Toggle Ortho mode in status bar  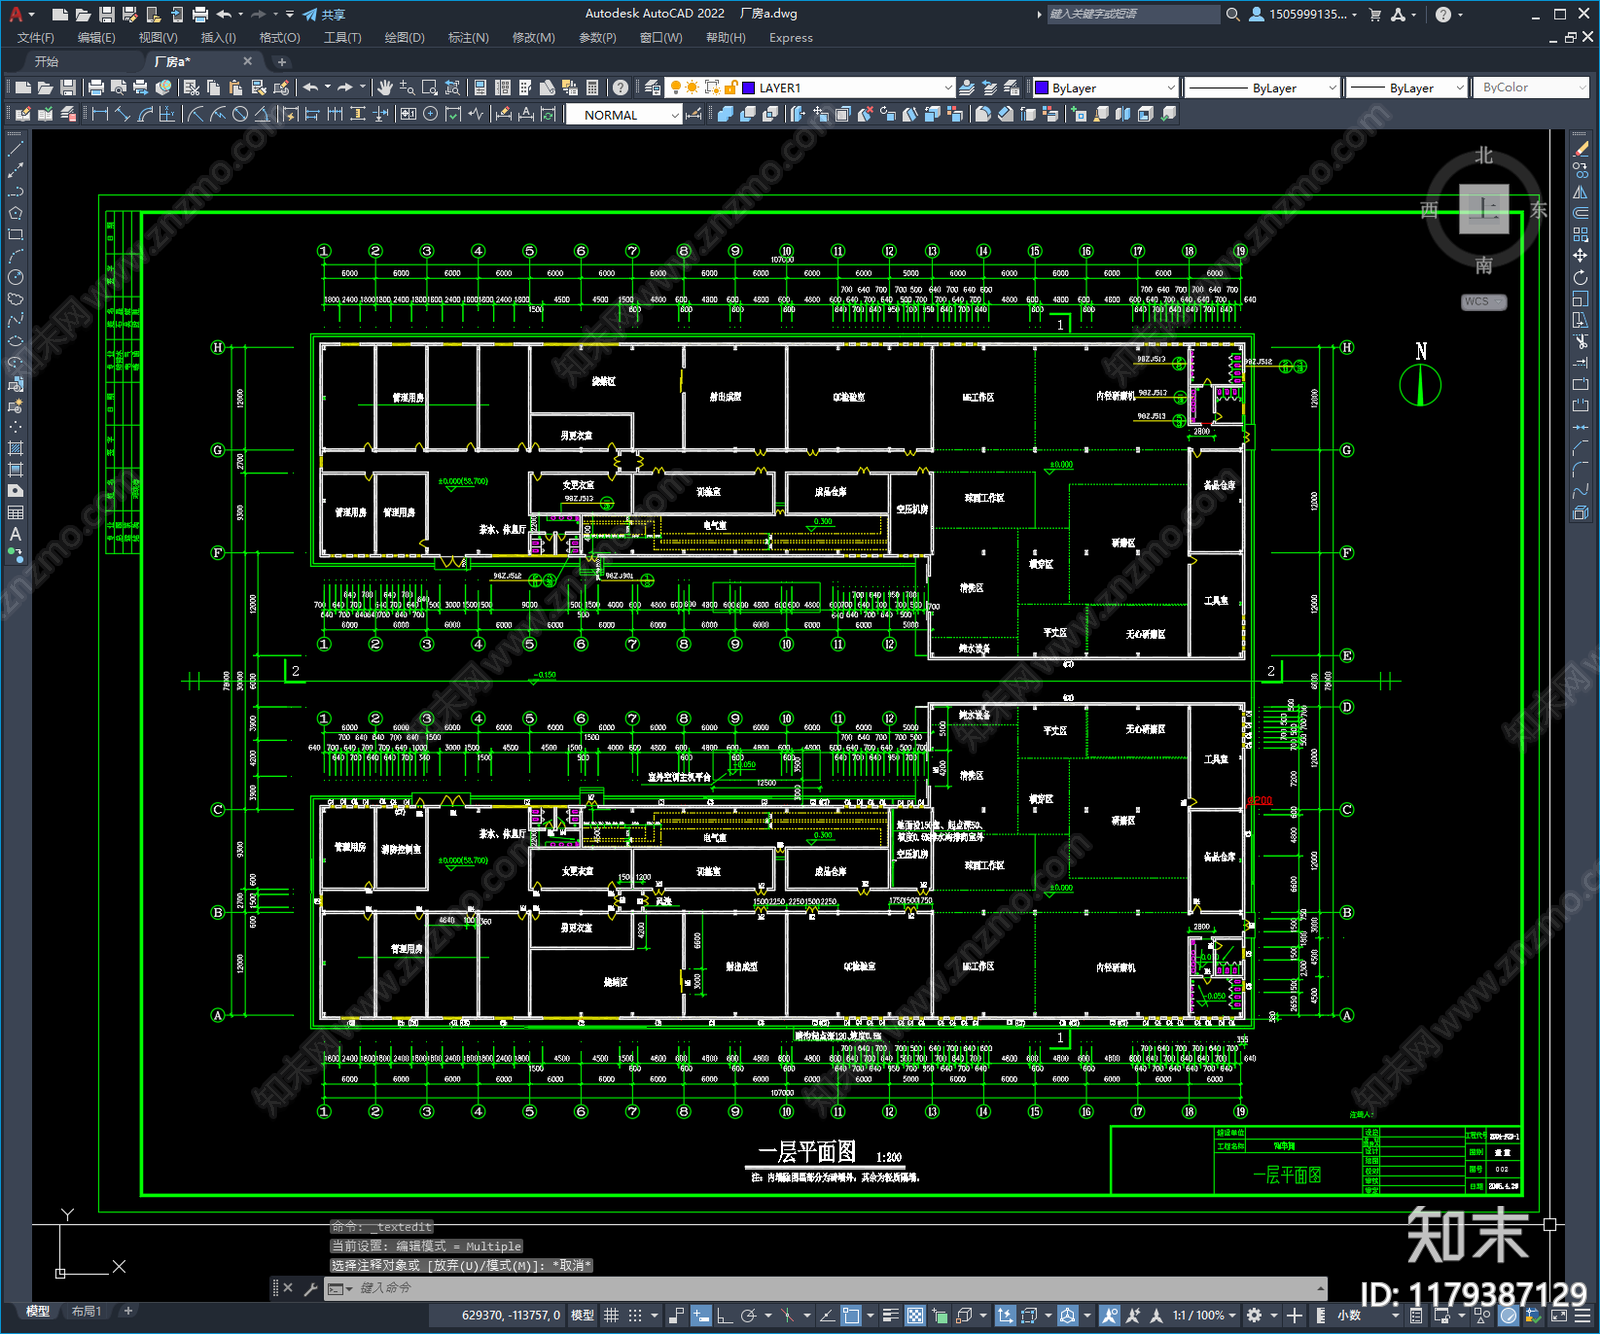coord(724,1315)
